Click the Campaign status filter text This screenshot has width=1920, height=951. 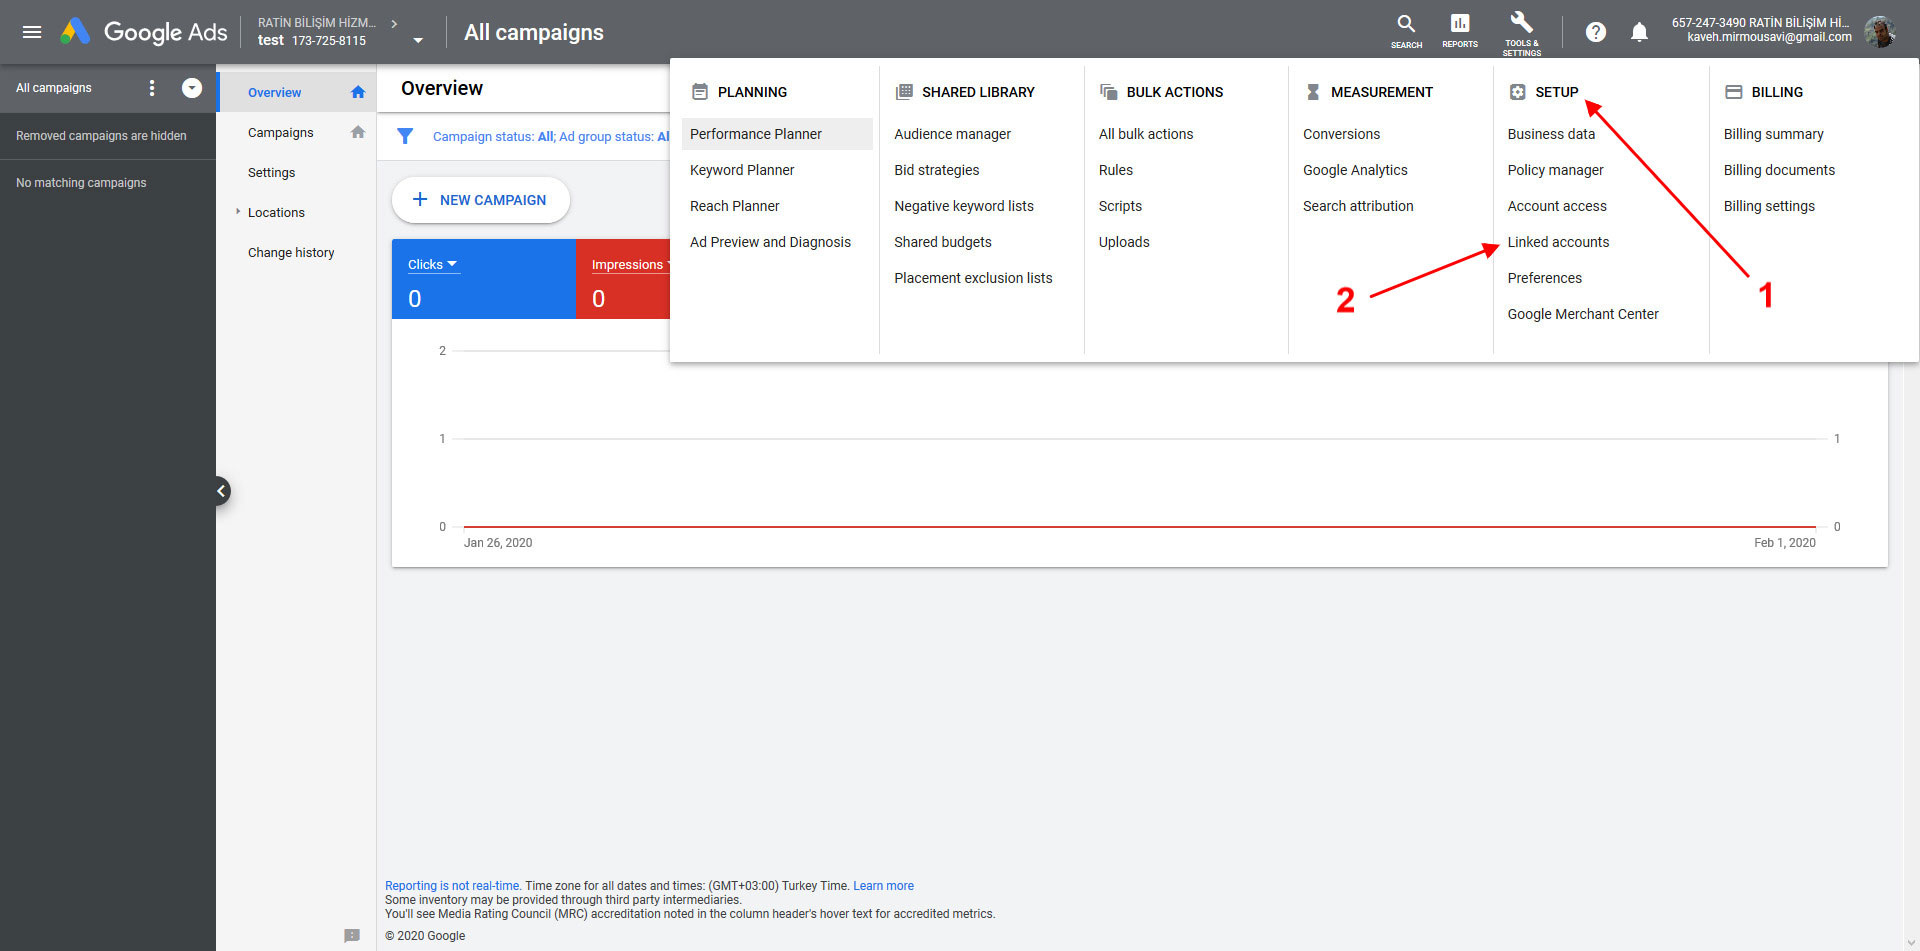coord(551,136)
